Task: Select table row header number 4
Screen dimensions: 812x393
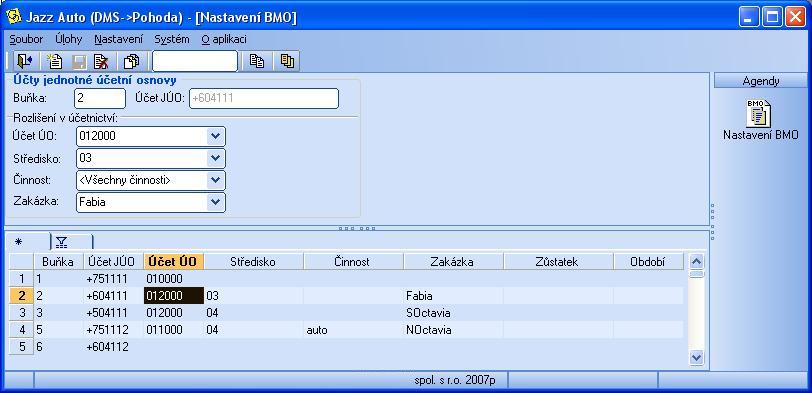Action: (21, 330)
